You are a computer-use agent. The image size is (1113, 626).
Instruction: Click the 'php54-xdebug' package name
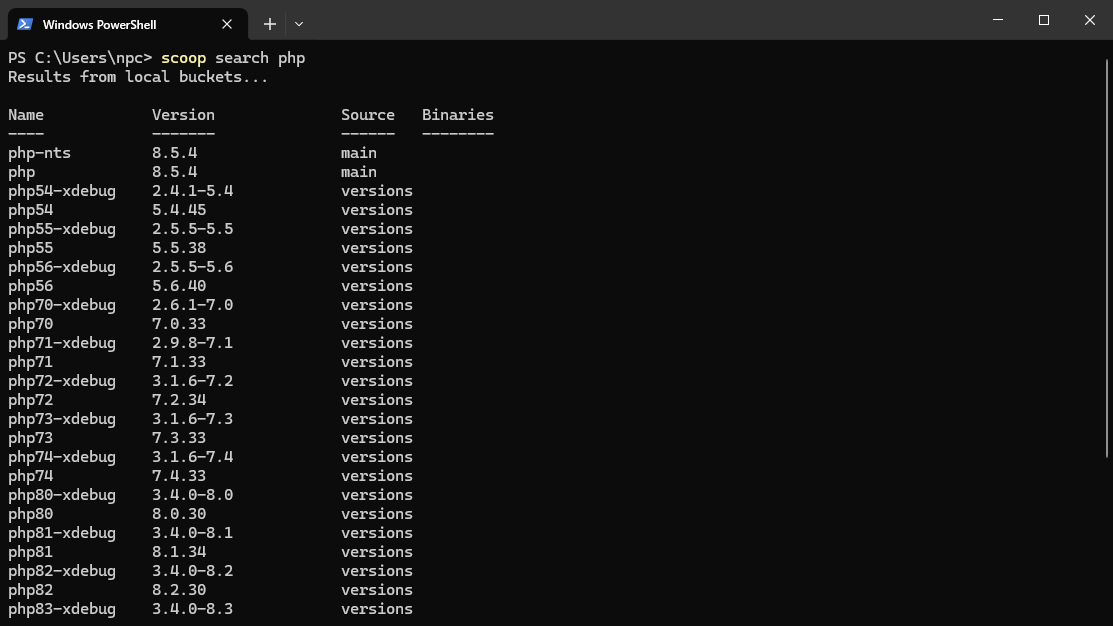pos(62,191)
